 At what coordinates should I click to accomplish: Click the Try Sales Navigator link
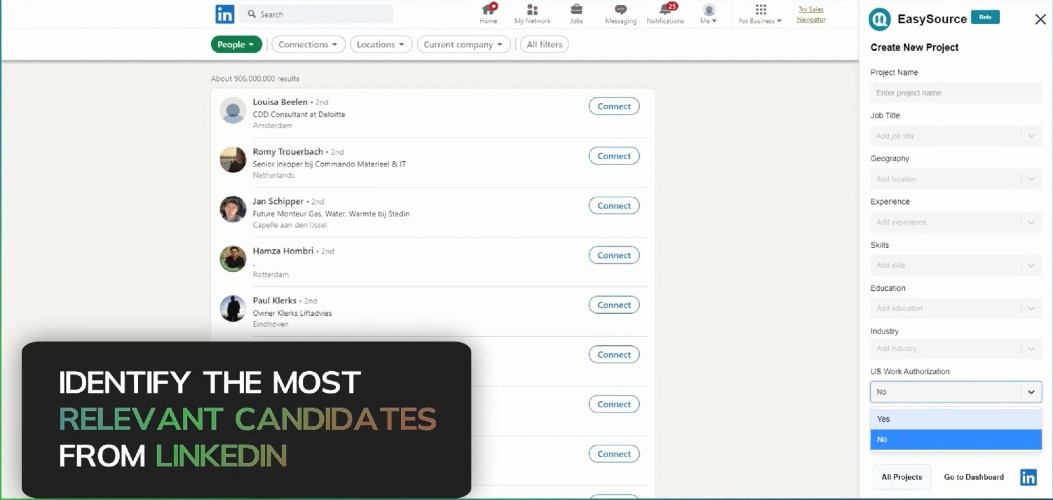(811, 14)
